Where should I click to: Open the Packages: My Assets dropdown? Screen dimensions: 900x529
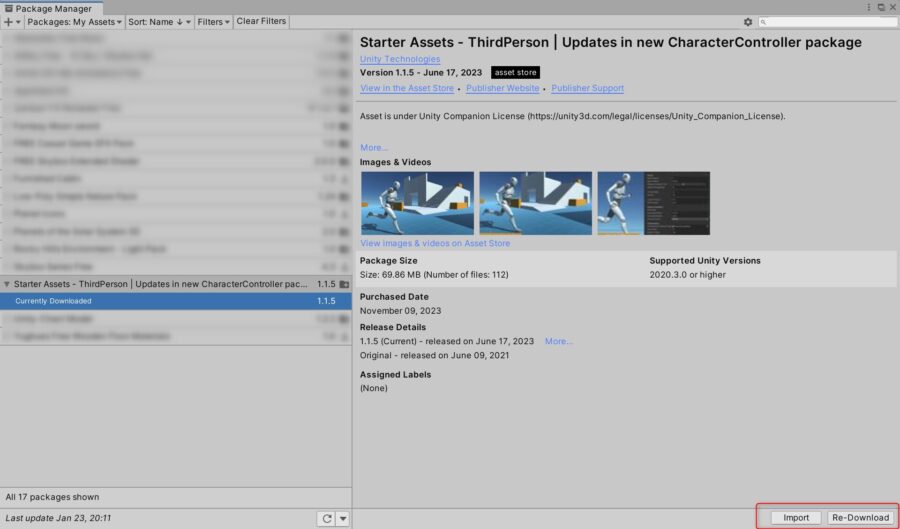[74, 22]
